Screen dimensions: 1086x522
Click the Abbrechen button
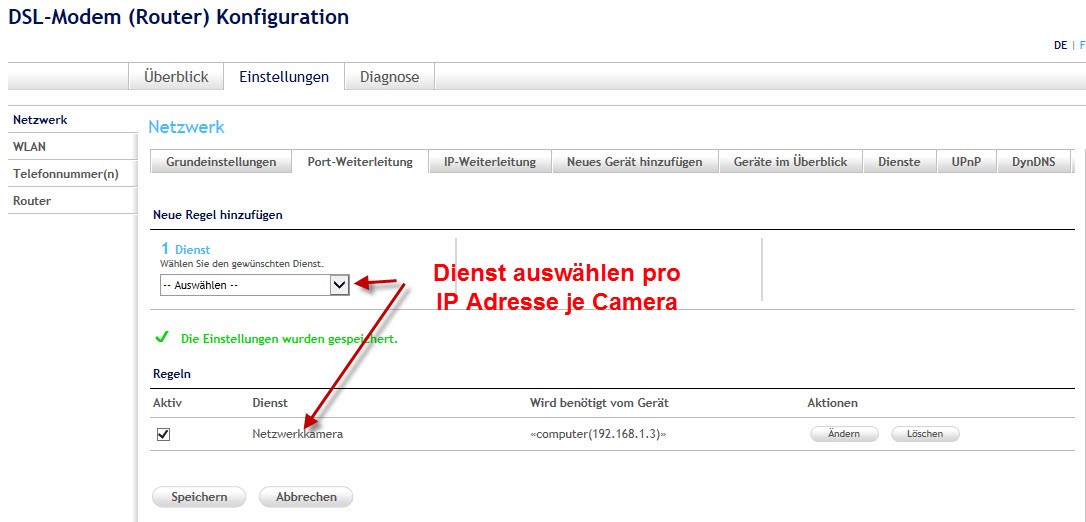(306, 497)
